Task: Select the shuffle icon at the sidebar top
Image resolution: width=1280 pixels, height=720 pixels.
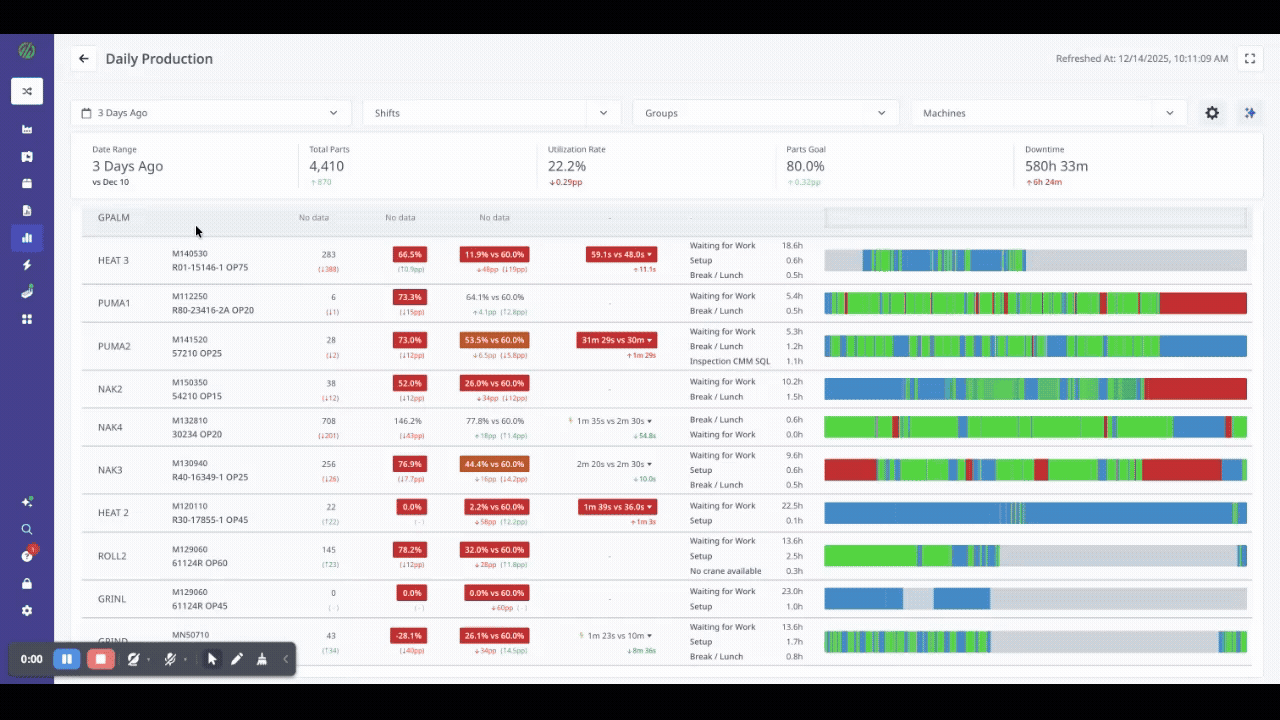Action: pyautogui.click(x=27, y=90)
